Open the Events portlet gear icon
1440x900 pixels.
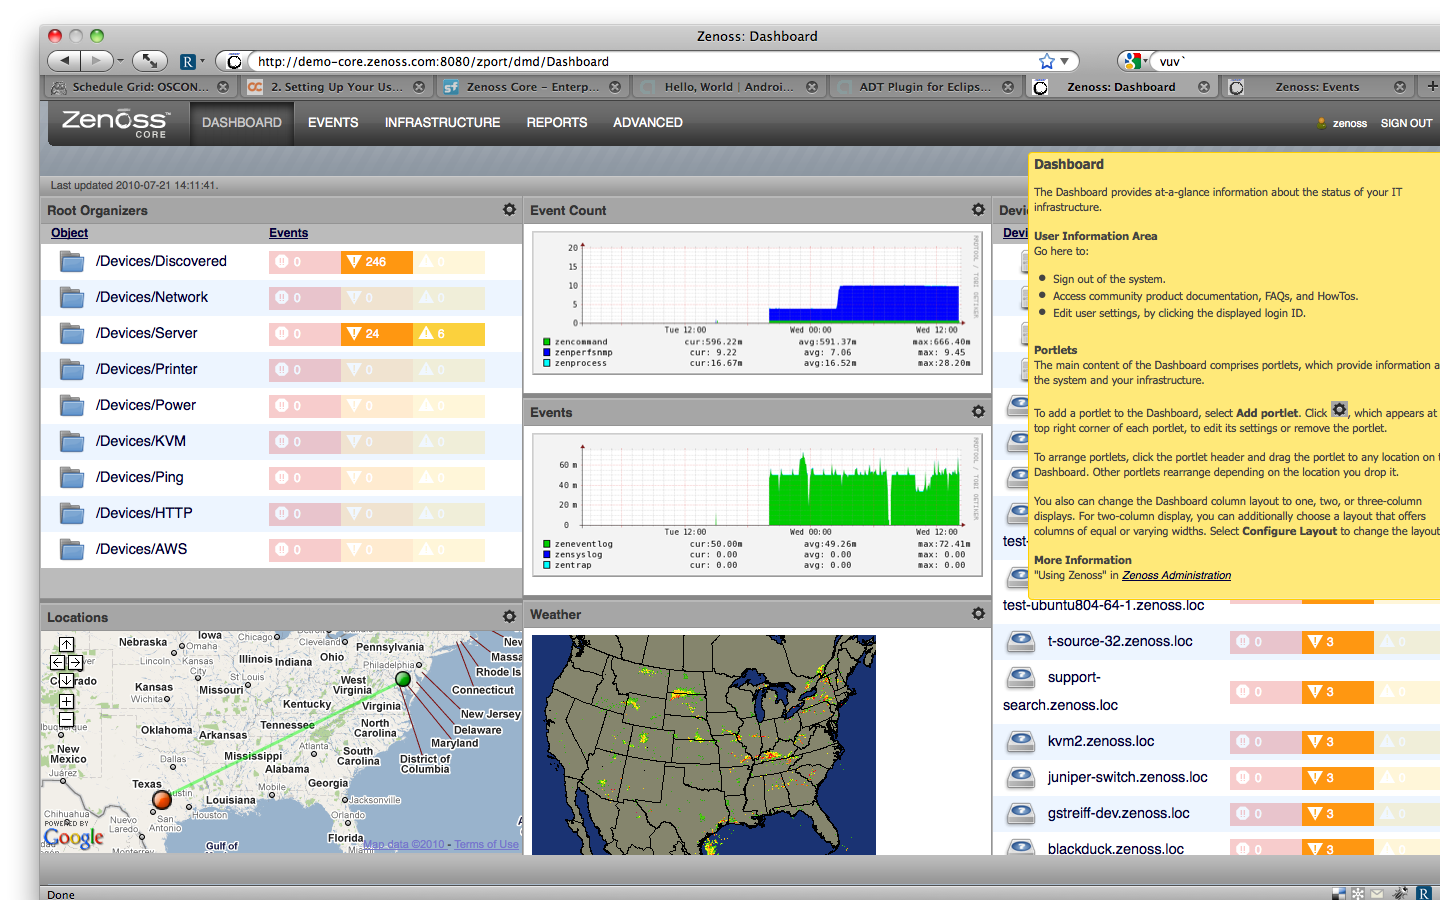click(x=978, y=412)
